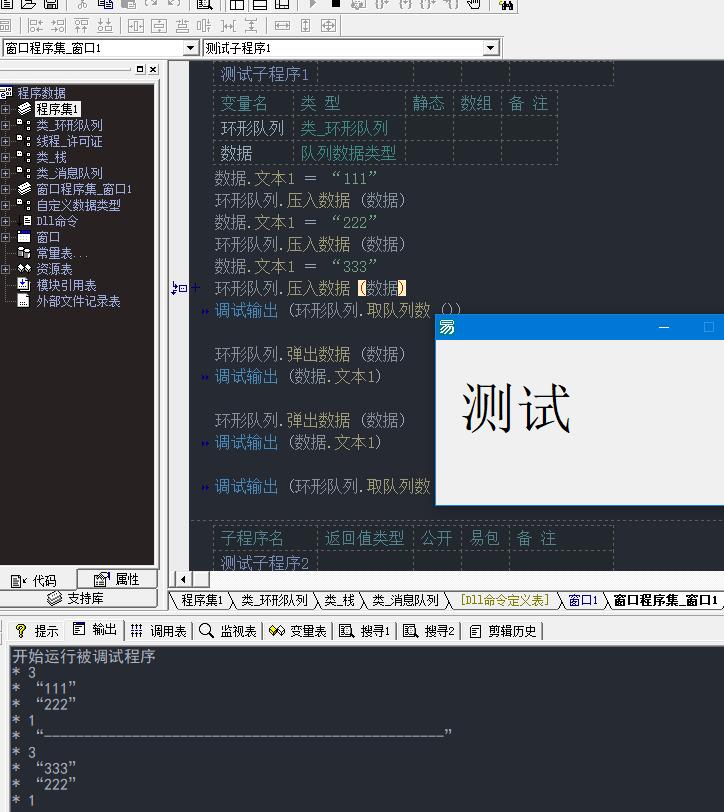Screen dimensions: 724x812
Task: Click the scissors Cut icon
Action: tap(83, 4)
